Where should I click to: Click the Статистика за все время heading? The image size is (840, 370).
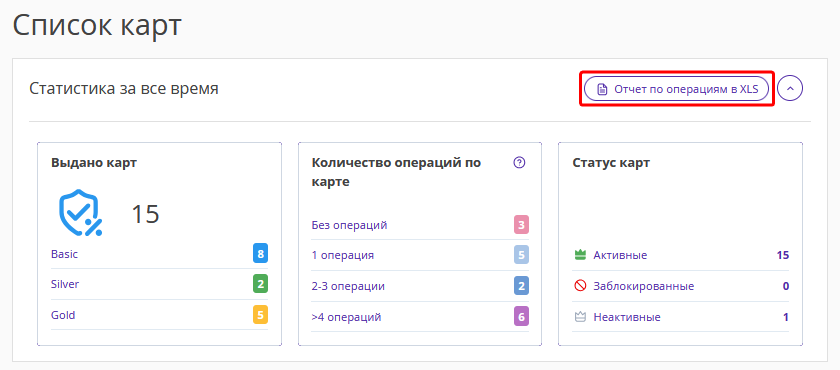click(124, 88)
